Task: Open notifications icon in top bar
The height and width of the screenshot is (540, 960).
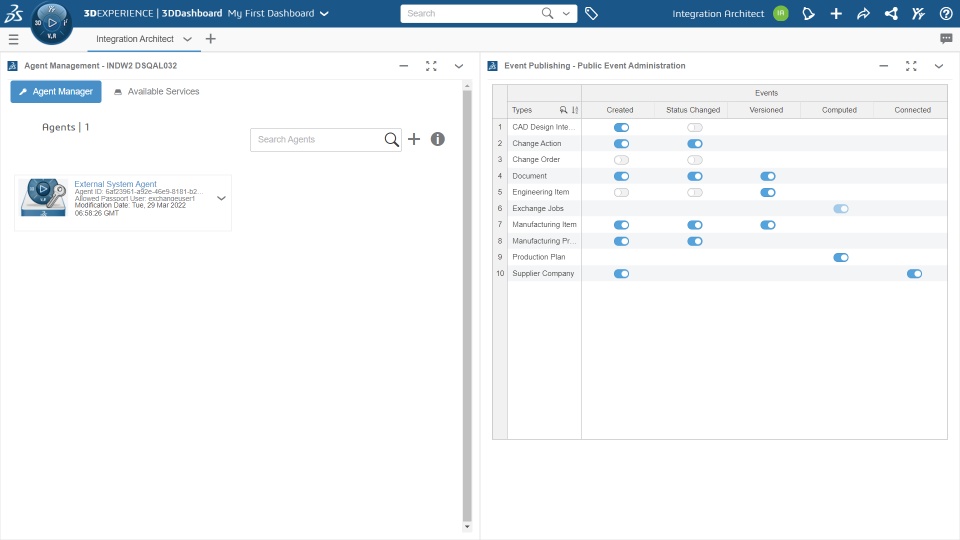Action: click(x=808, y=13)
